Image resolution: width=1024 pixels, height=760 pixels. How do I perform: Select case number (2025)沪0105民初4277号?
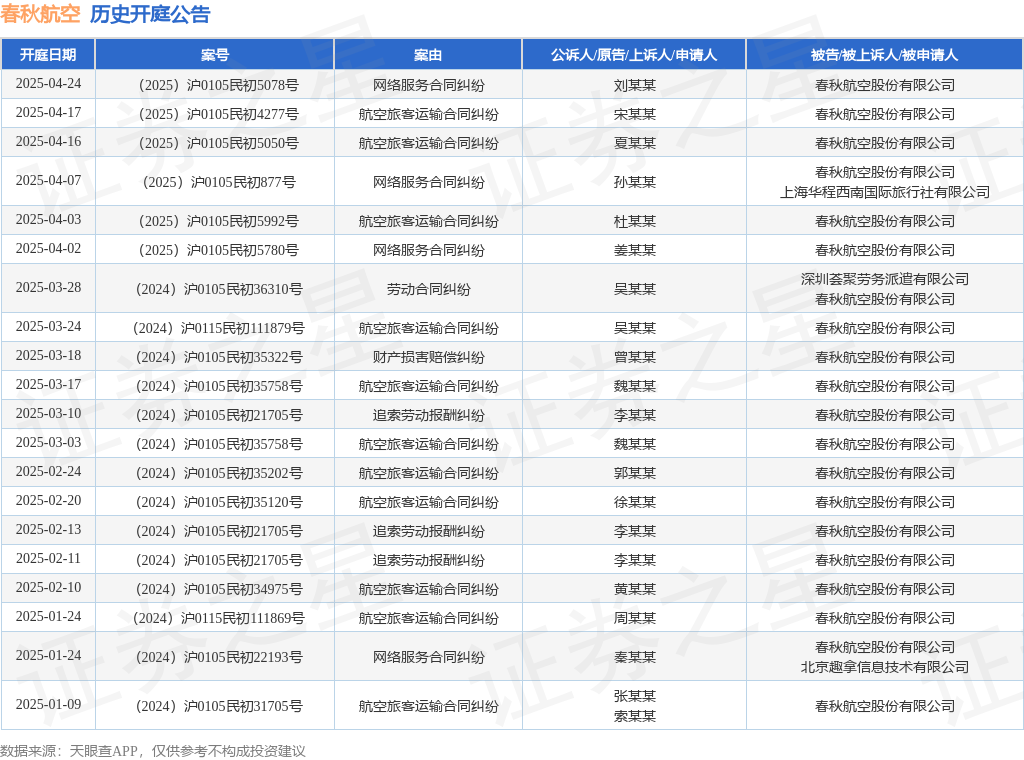point(215,114)
